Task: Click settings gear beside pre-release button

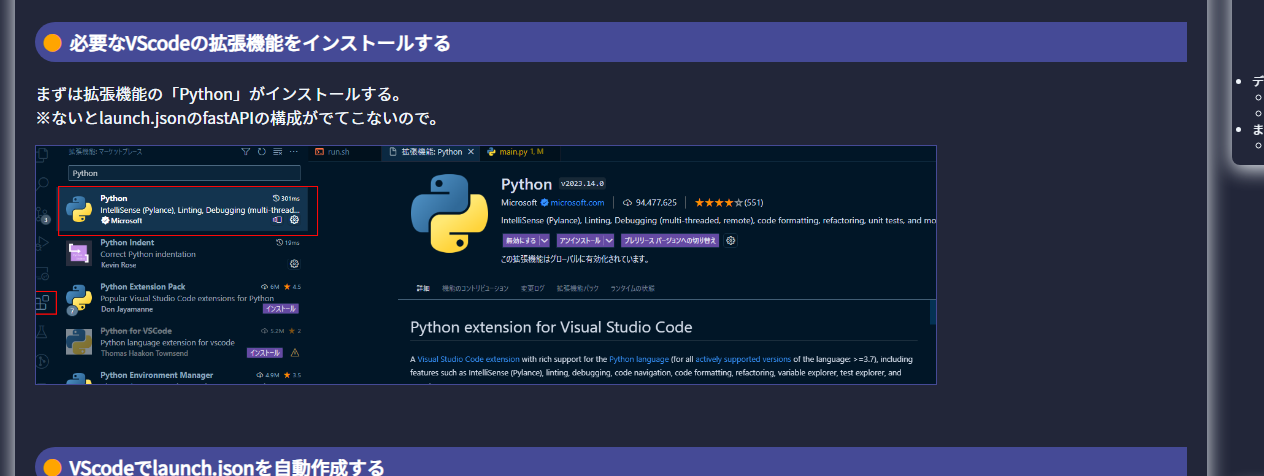Action: tap(731, 241)
